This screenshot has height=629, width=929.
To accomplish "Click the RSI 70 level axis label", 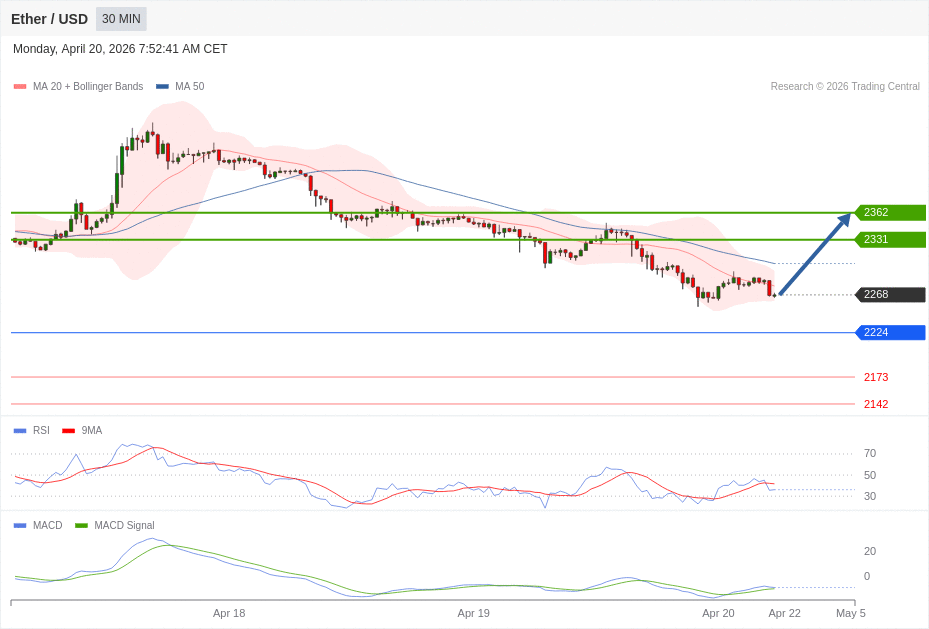I will click(x=870, y=454).
